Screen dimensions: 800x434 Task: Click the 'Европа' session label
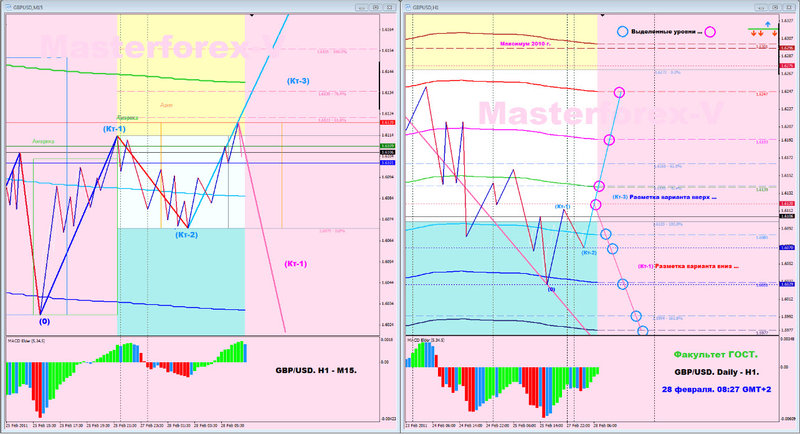[127, 117]
